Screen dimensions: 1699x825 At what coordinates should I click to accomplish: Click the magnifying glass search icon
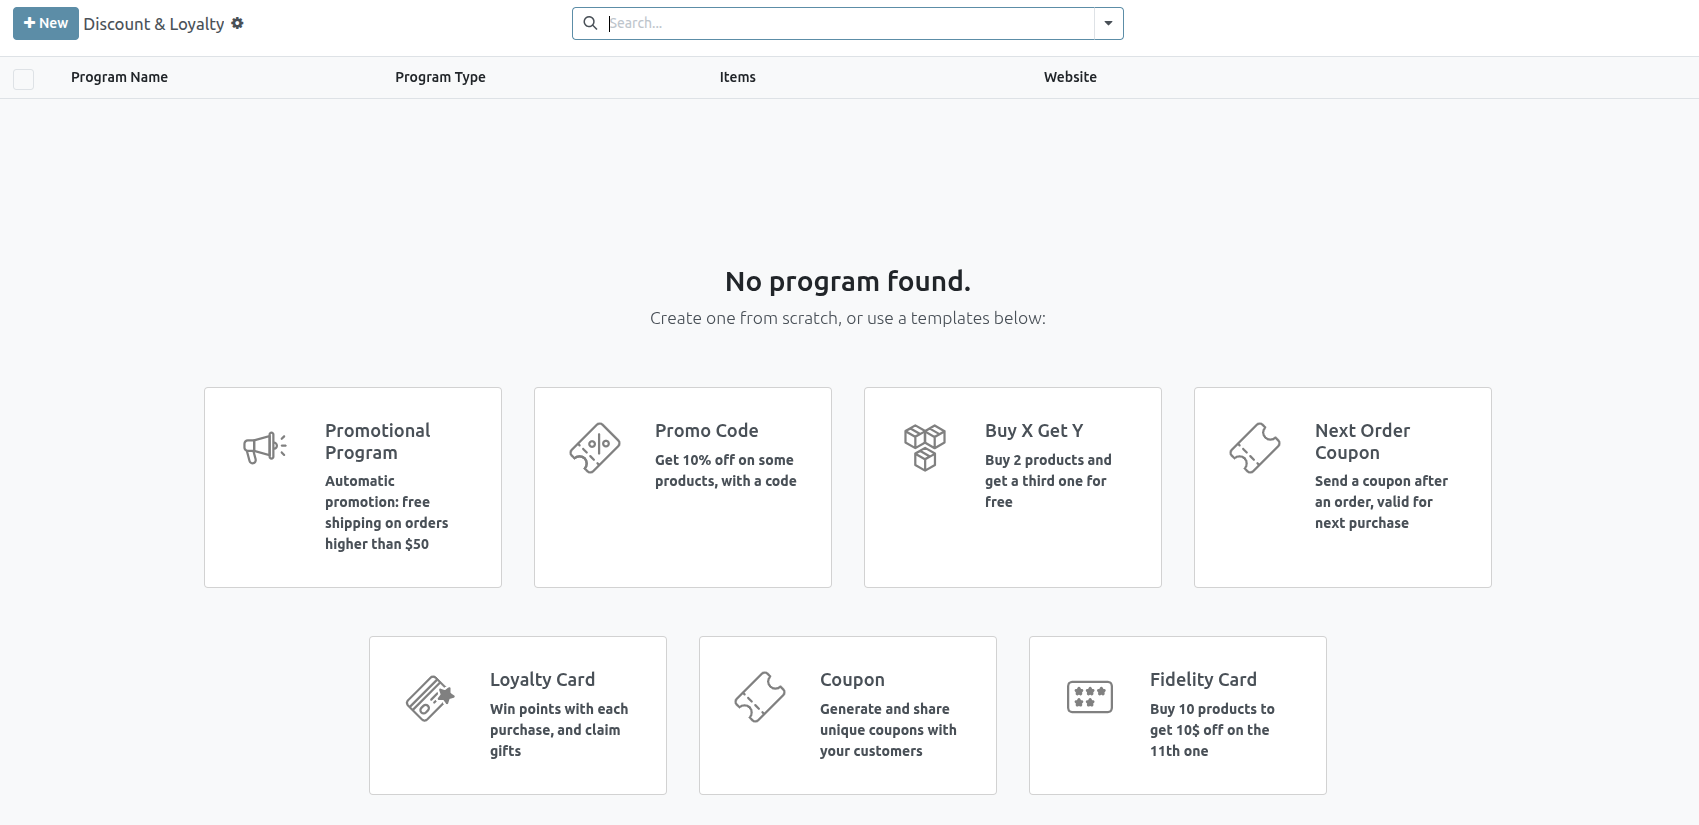click(x=590, y=23)
